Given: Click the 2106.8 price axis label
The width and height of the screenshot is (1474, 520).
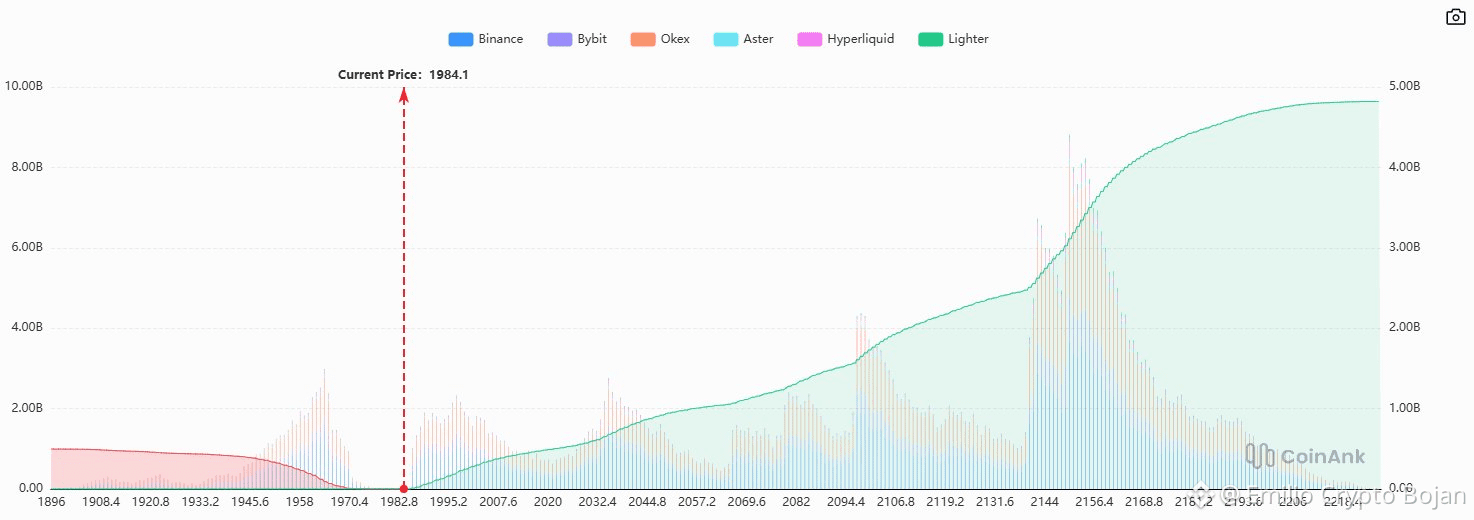Looking at the screenshot, I should click(896, 502).
